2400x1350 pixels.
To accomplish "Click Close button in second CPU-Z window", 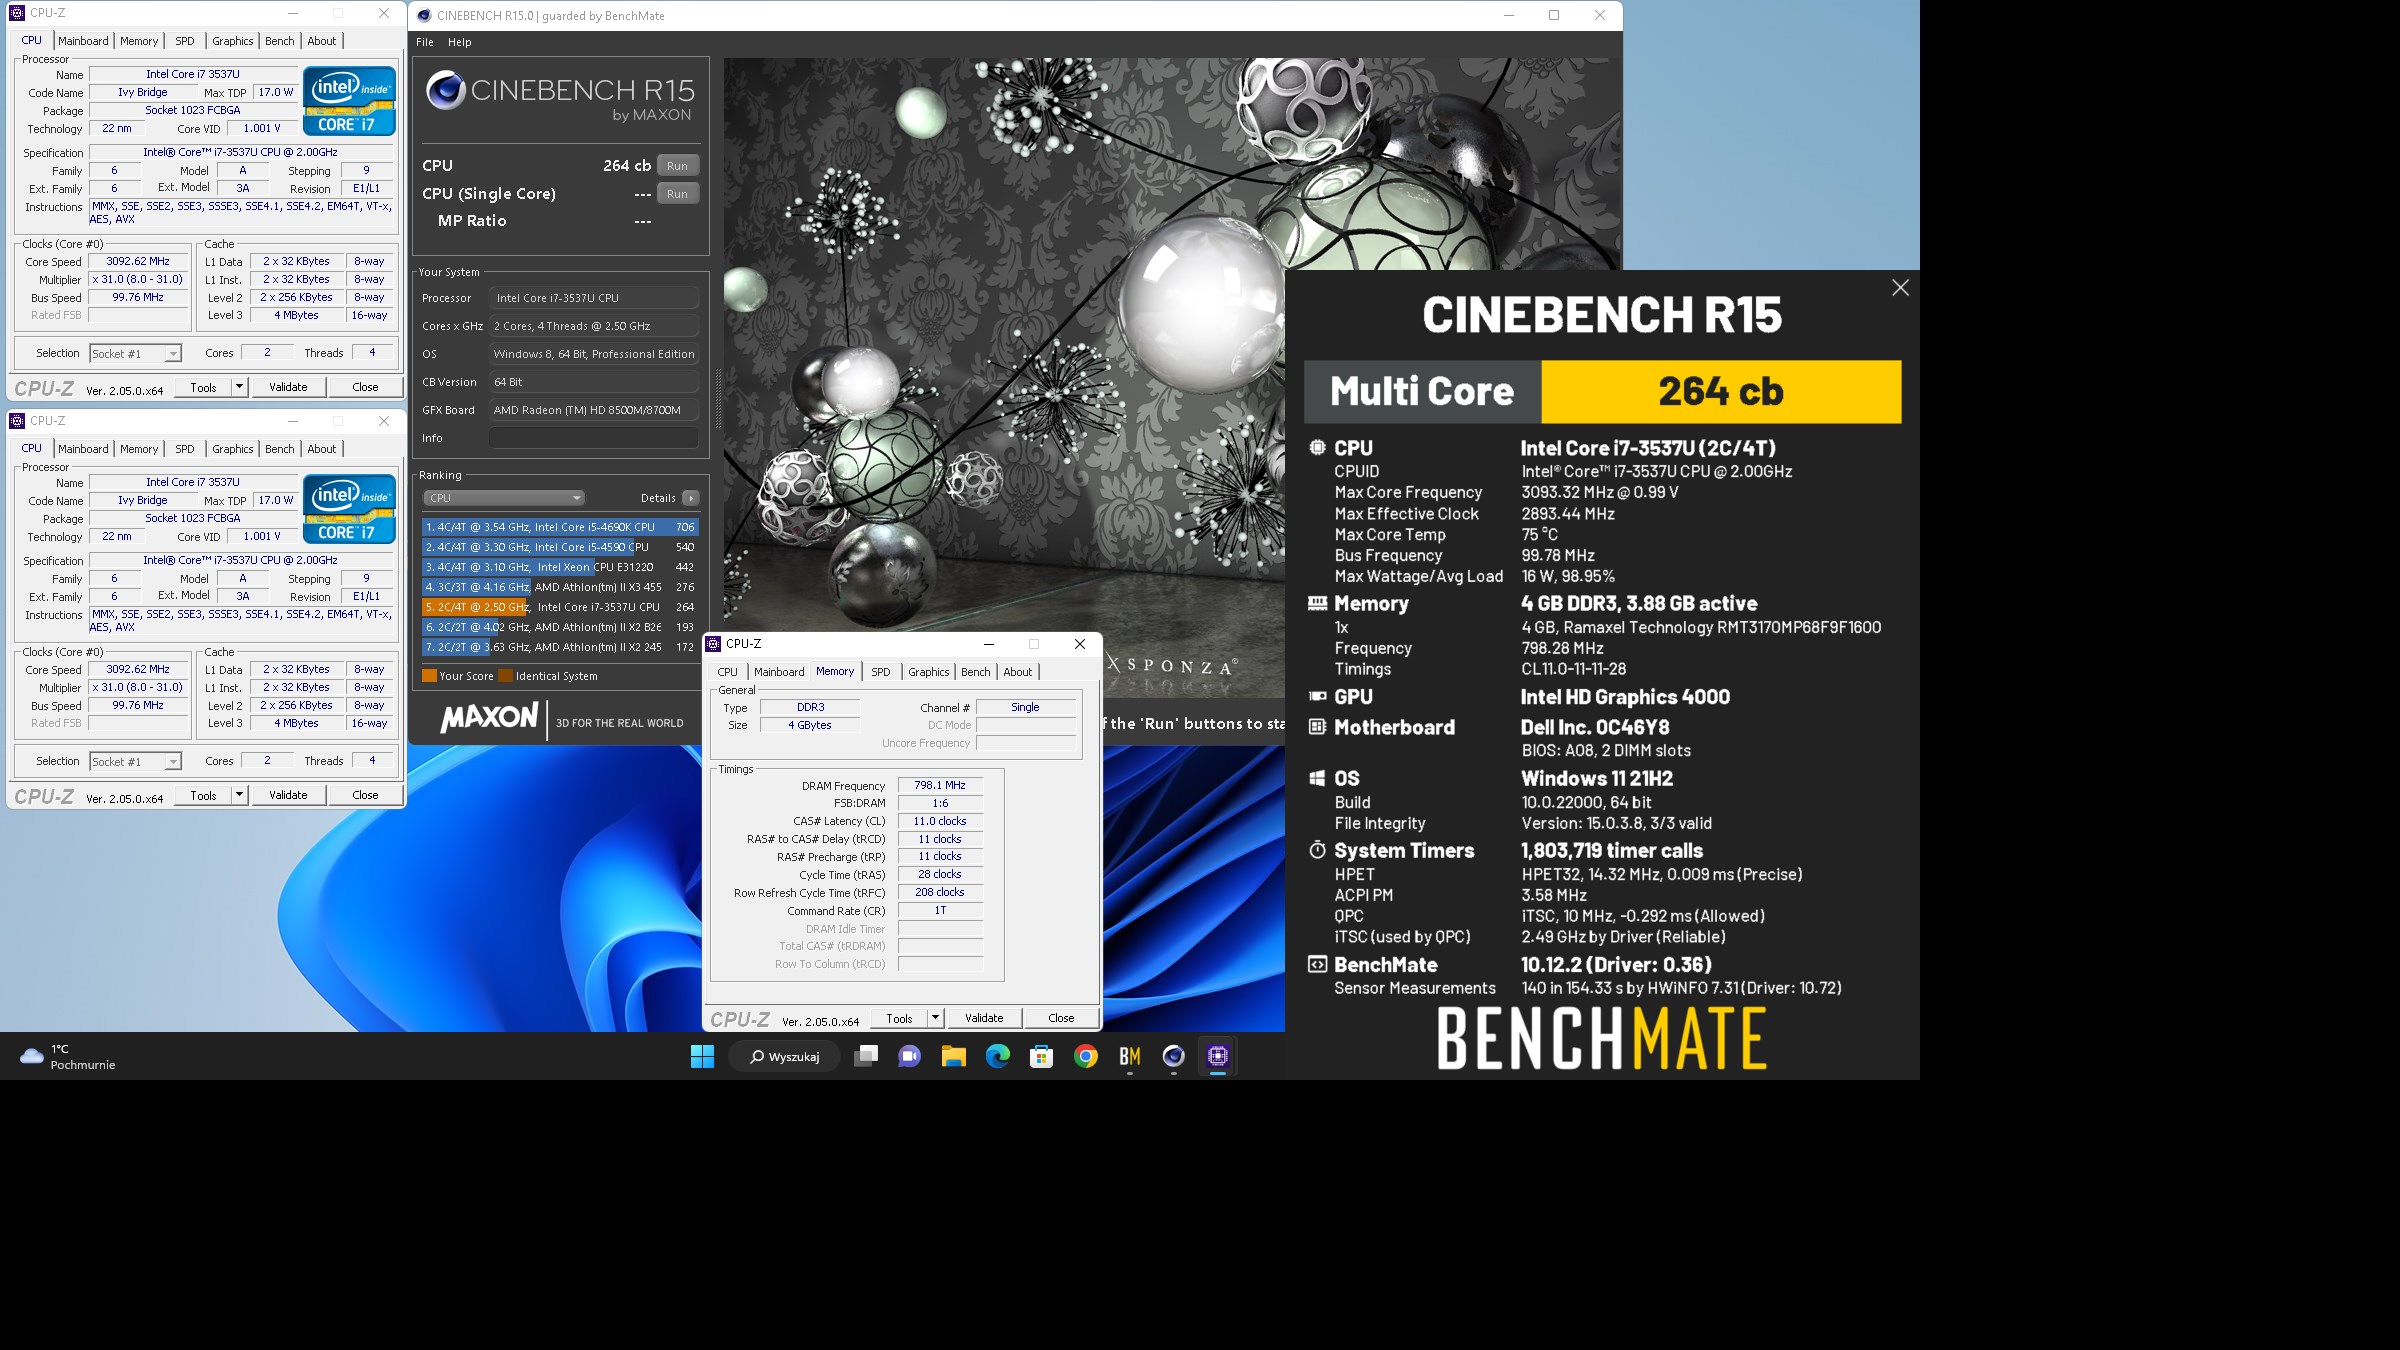I will (x=365, y=795).
